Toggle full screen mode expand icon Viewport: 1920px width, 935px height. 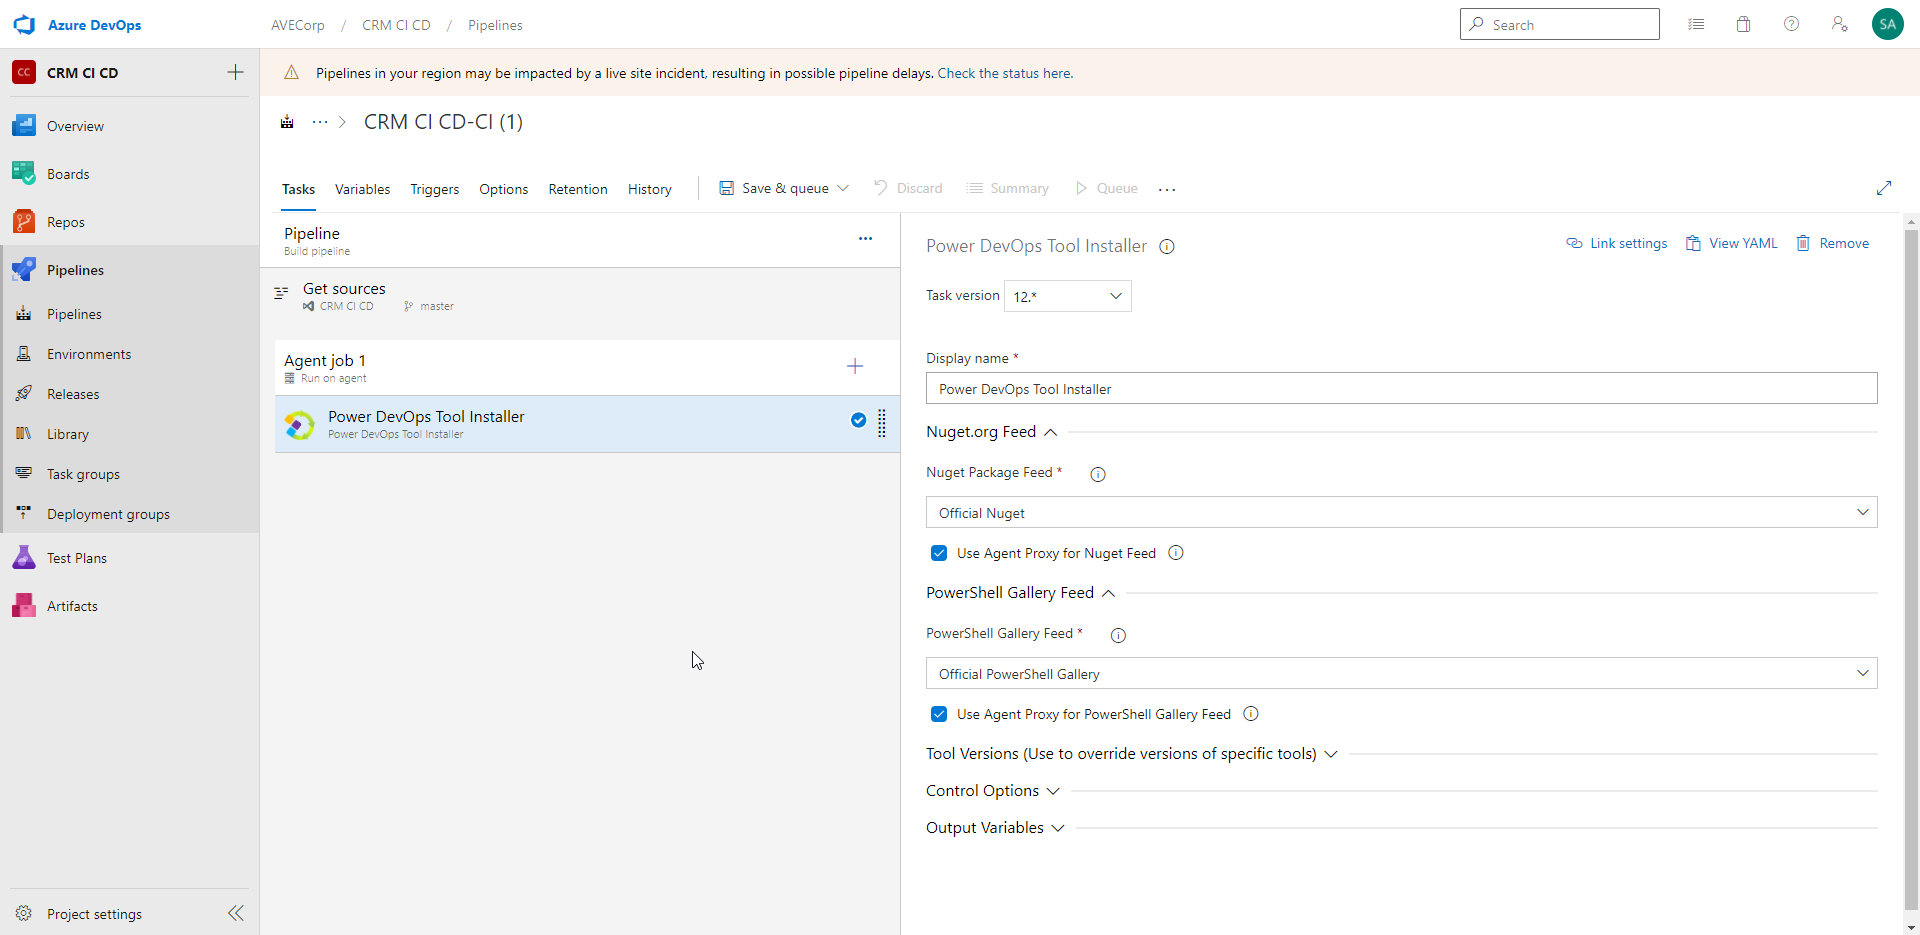(1884, 188)
